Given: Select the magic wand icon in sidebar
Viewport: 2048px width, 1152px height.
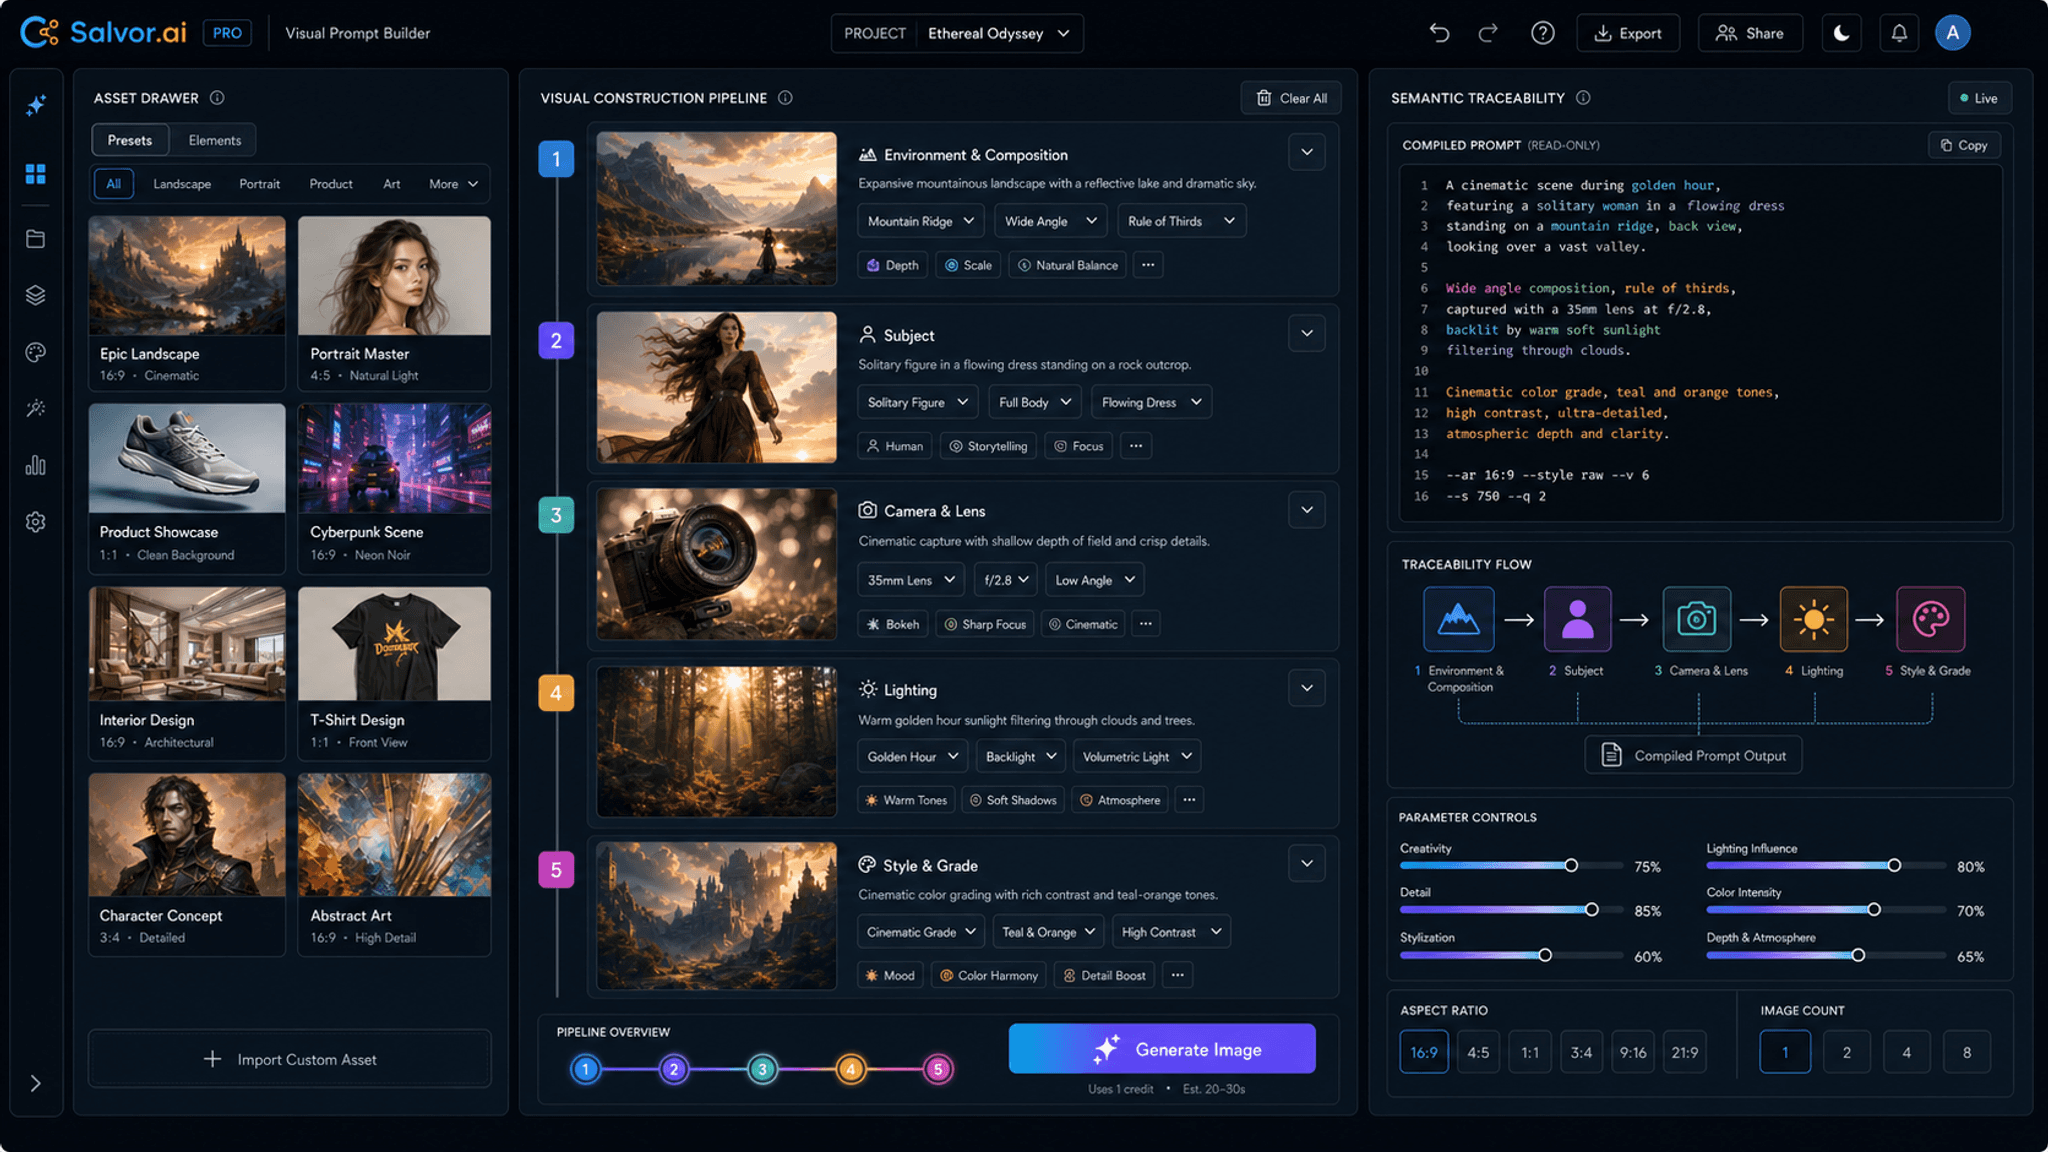Looking at the screenshot, I should pos(36,408).
